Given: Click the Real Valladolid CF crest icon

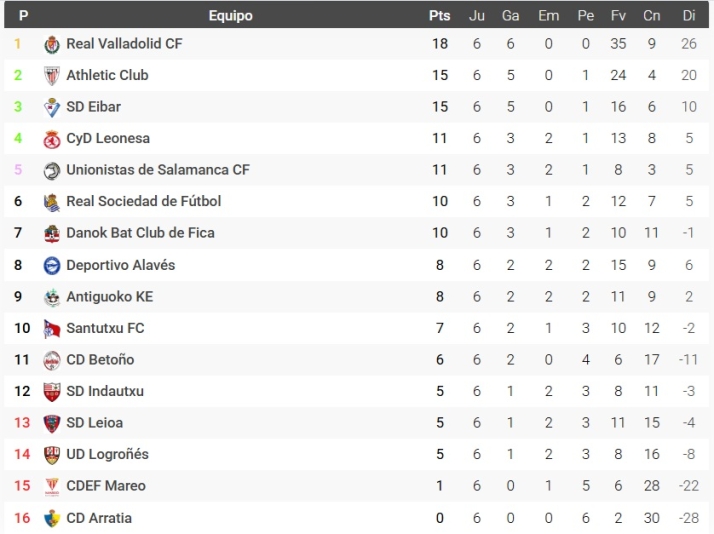Looking at the screenshot, I should pyautogui.click(x=52, y=45).
